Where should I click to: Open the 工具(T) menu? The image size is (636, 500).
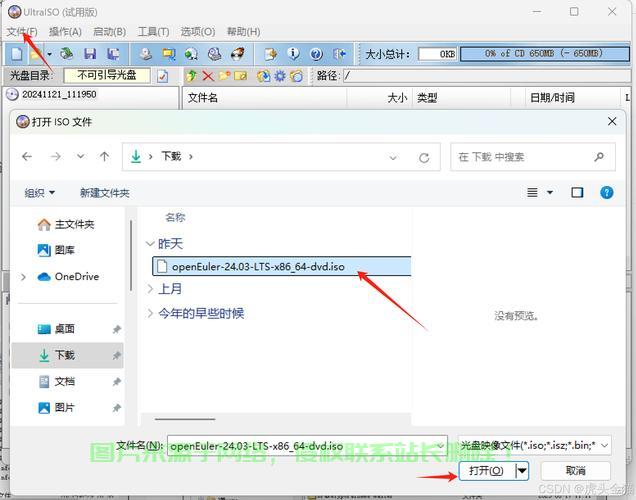[x=153, y=32]
